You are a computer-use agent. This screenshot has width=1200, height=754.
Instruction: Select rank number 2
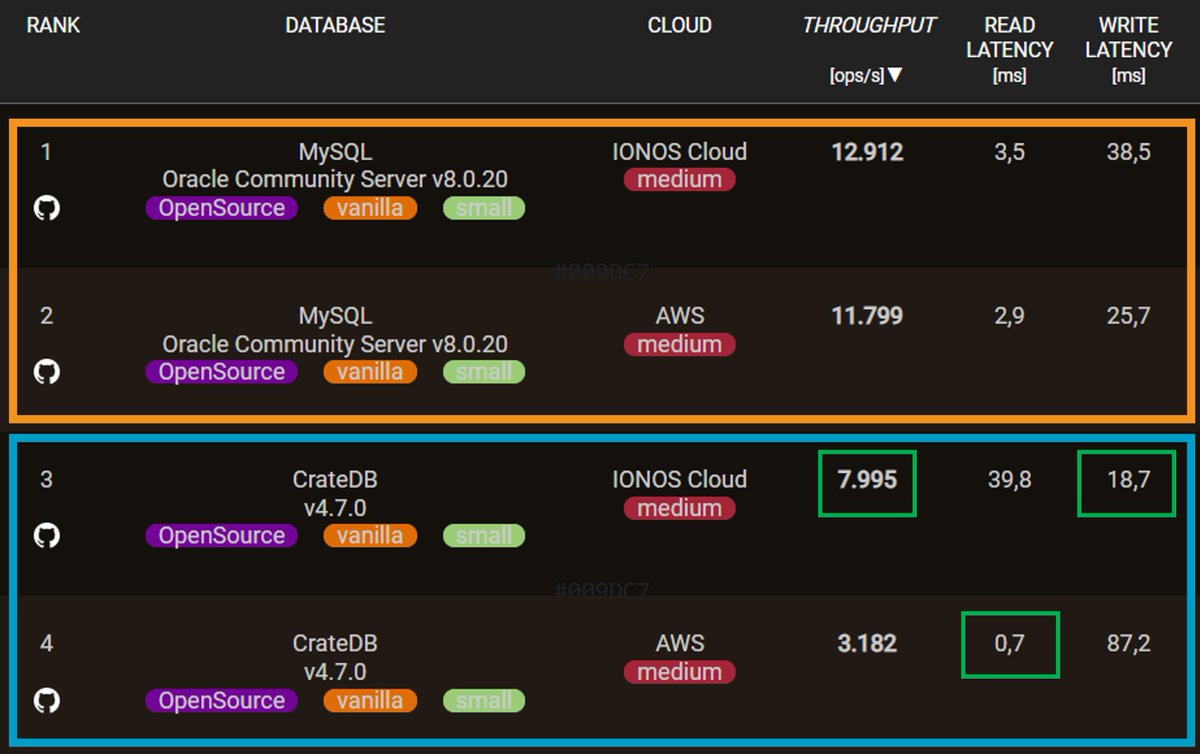(x=46, y=316)
